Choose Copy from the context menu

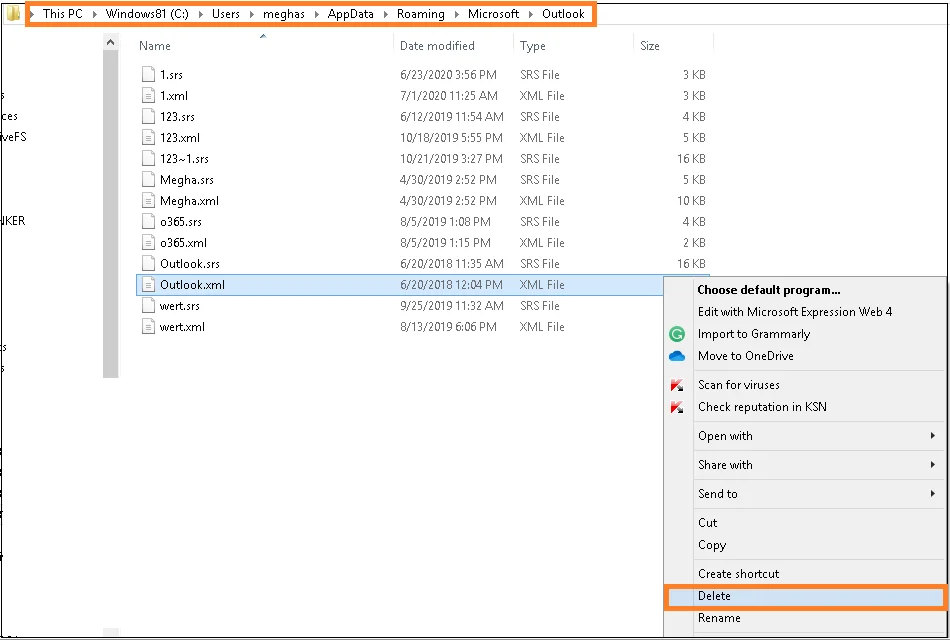point(712,545)
